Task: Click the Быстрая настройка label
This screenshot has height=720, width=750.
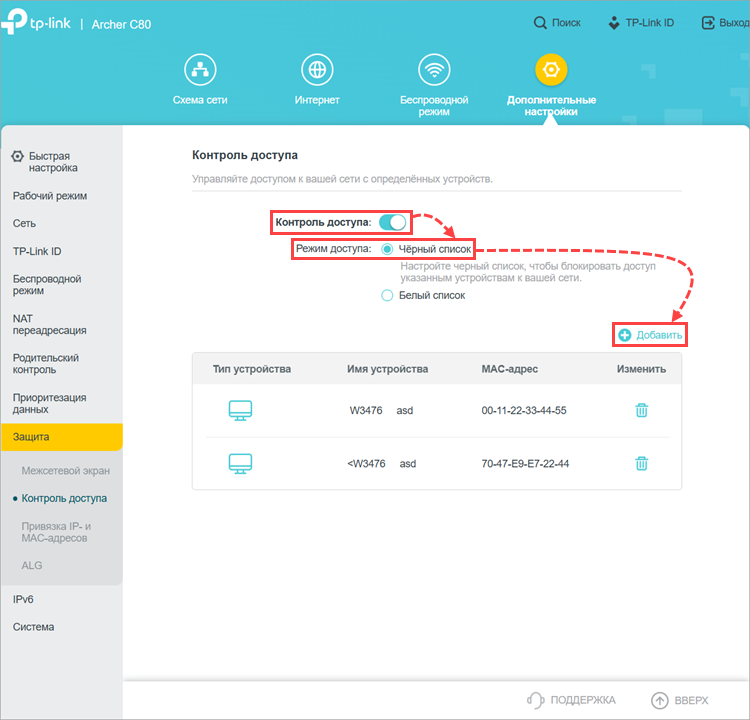Action: tap(53, 162)
